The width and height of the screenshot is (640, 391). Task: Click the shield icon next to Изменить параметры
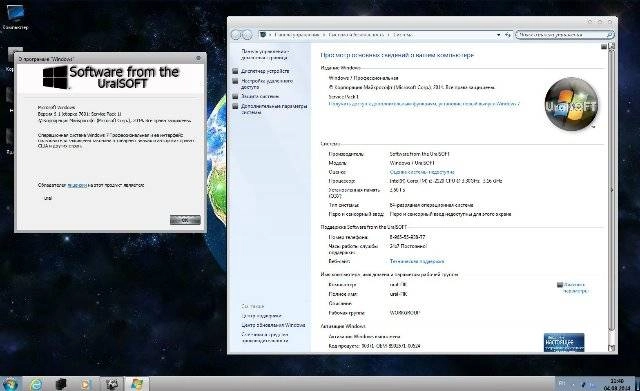(560, 285)
